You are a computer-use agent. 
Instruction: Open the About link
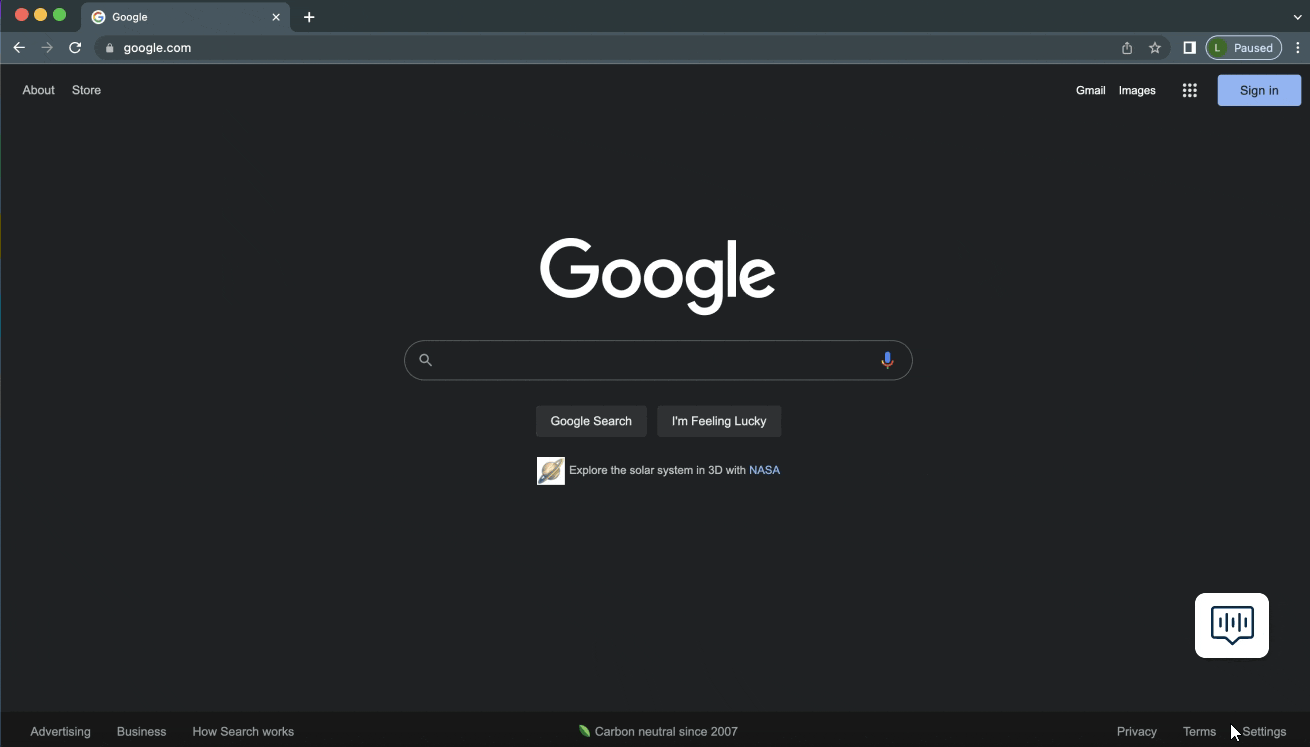click(x=38, y=90)
